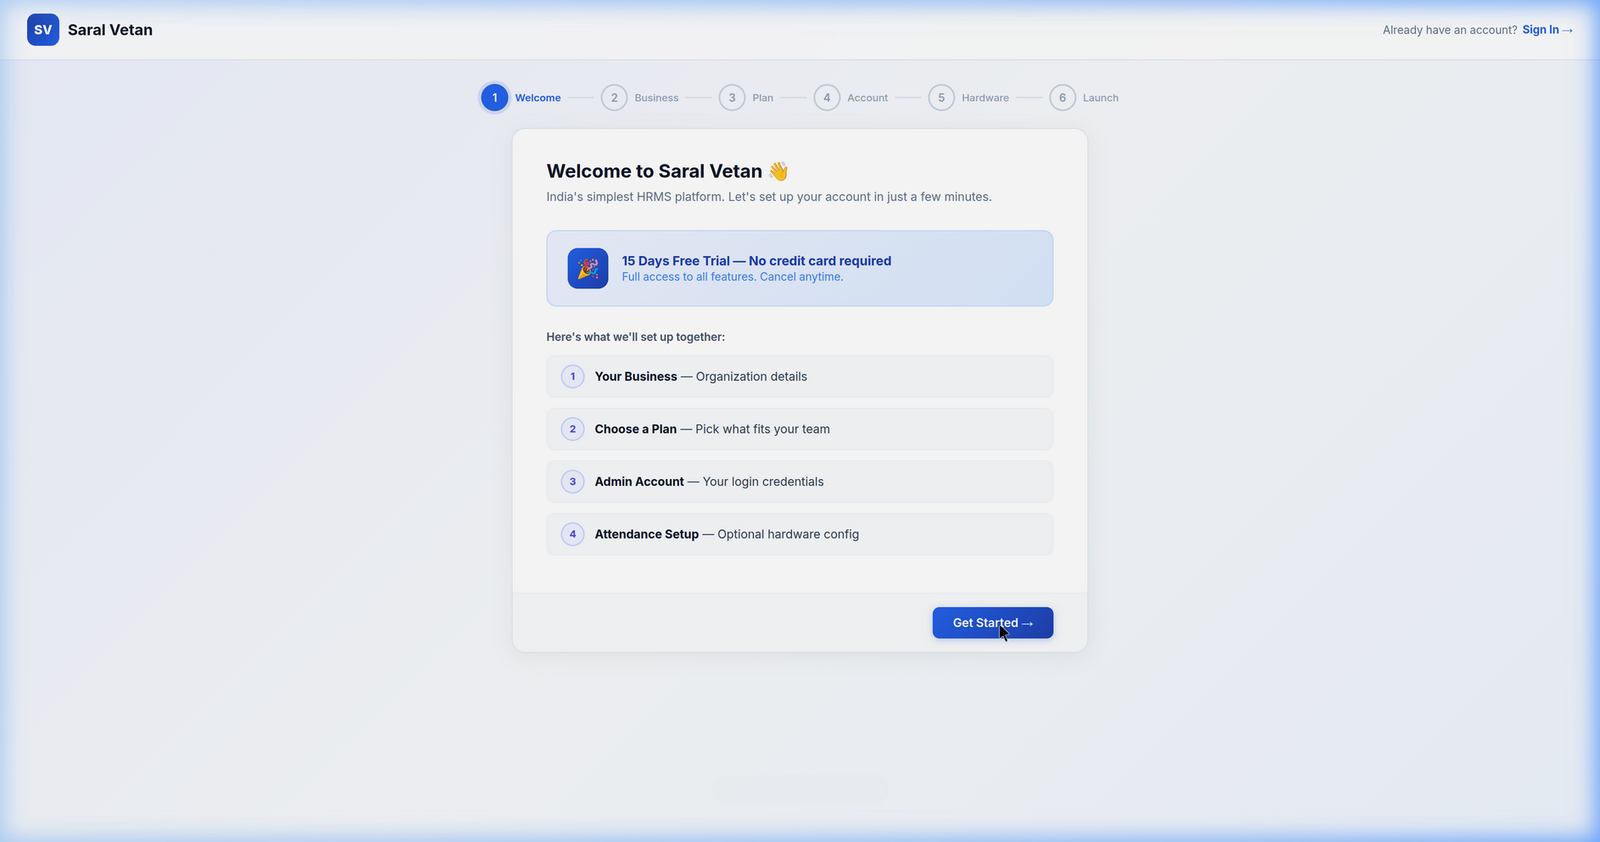Click 'India's simplest HRMS platform' subtitle
Image resolution: width=1600 pixels, height=842 pixels.
pyautogui.click(x=769, y=197)
